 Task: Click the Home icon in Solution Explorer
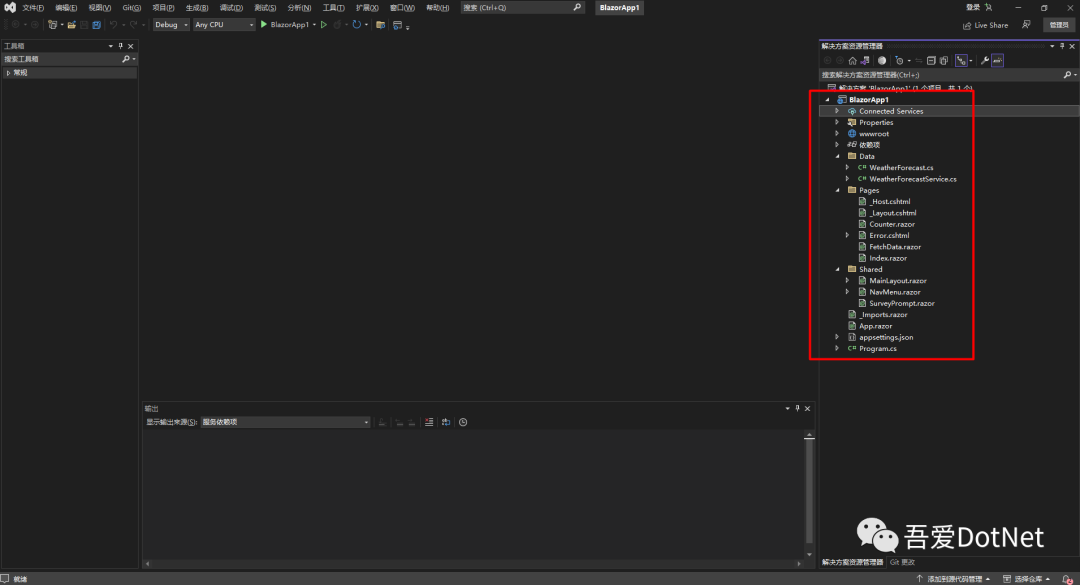pyautogui.click(x=853, y=61)
